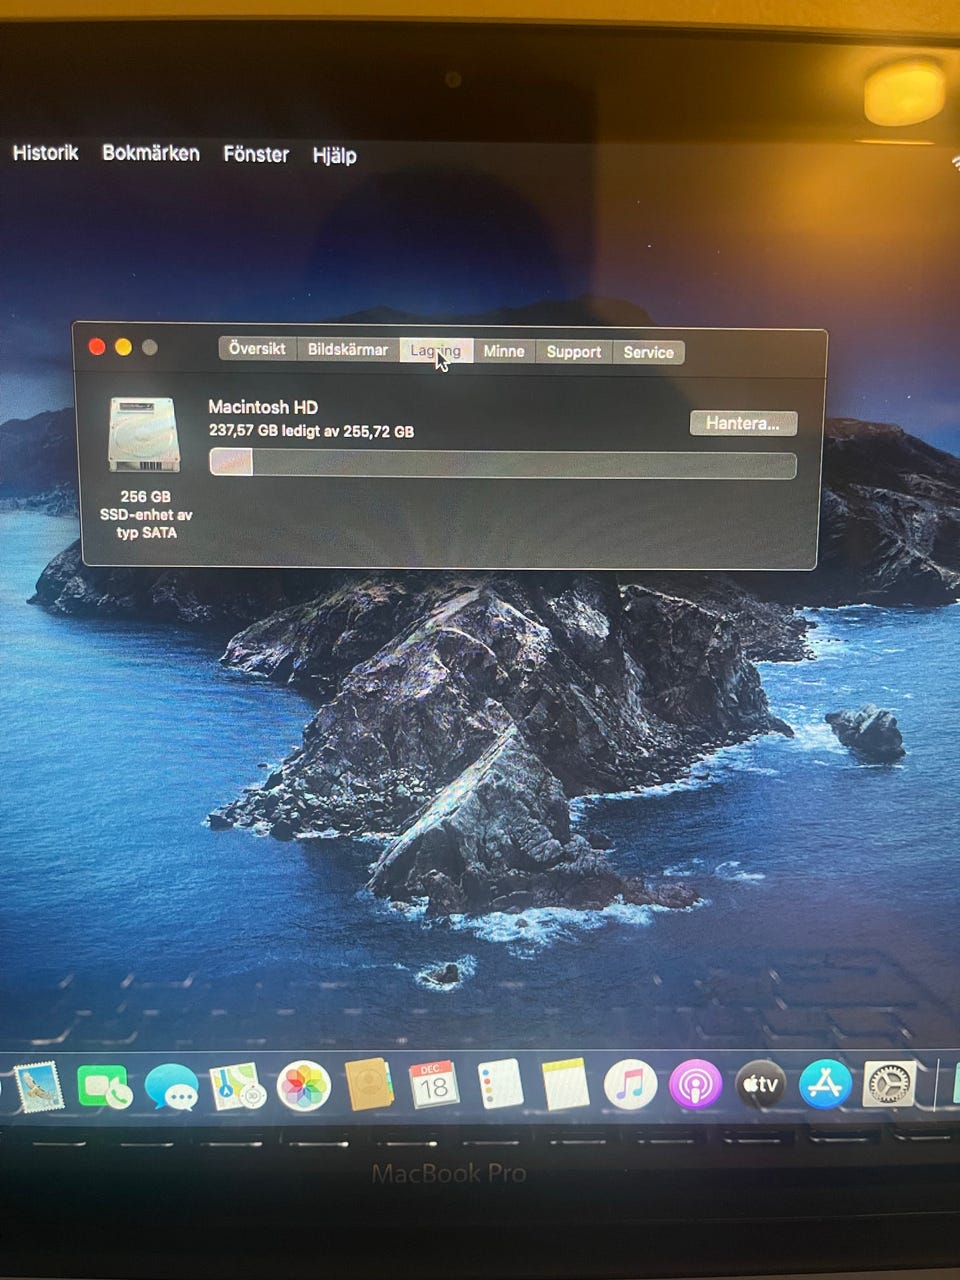The height and width of the screenshot is (1280, 960).
Task: Switch to the Service tab
Action: [648, 352]
